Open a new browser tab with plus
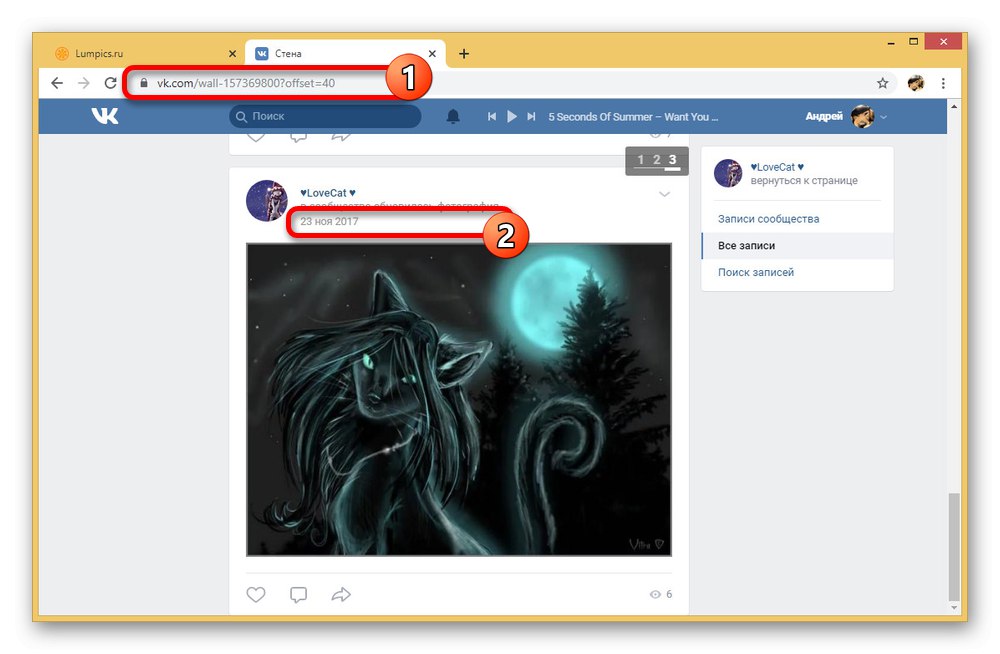Screen dimensions: 1000x654 coord(464,54)
